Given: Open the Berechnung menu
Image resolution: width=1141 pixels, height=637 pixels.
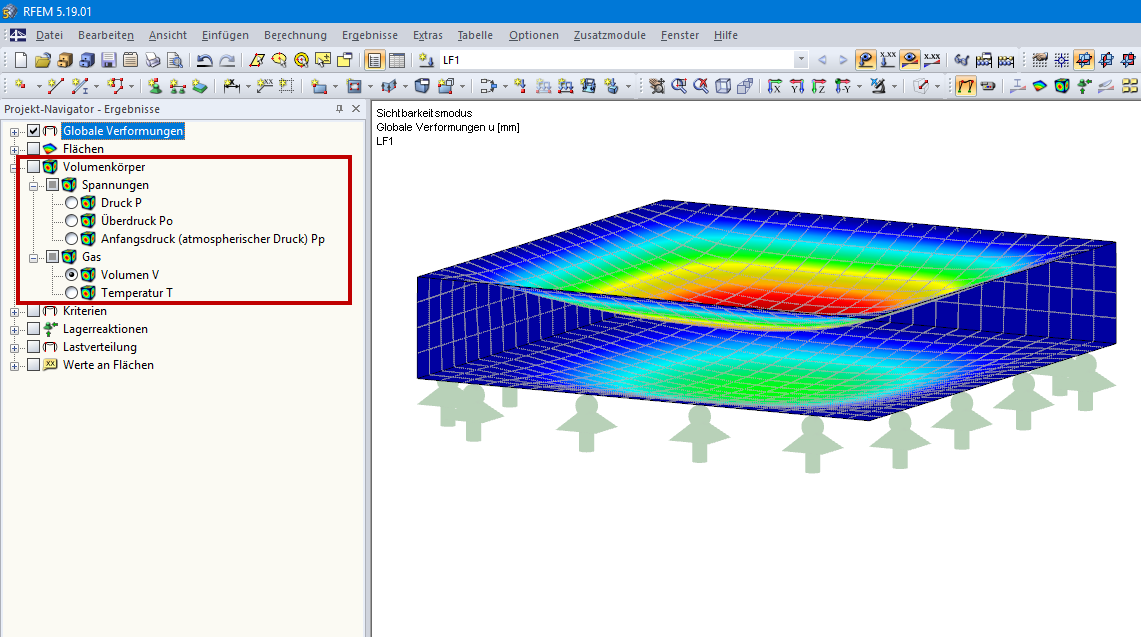Looking at the screenshot, I should coord(295,35).
